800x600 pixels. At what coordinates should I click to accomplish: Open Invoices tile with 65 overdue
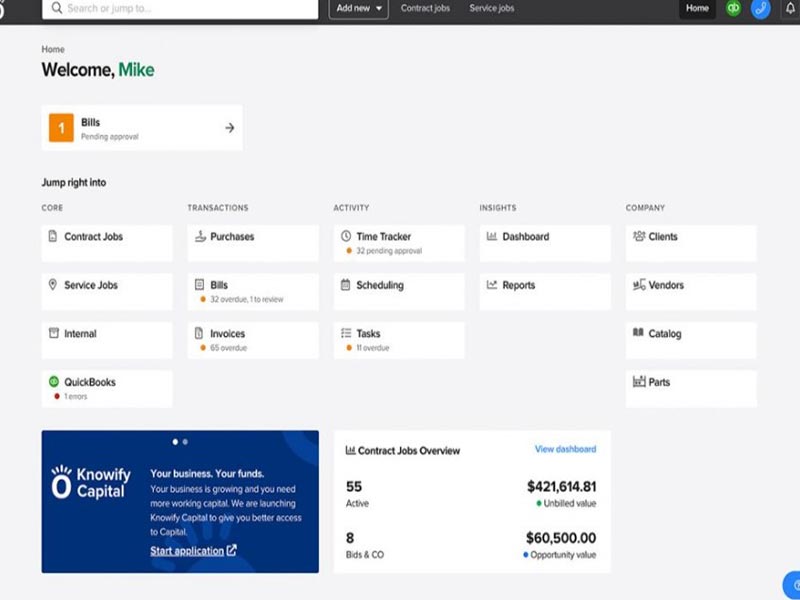click(253, 340)
